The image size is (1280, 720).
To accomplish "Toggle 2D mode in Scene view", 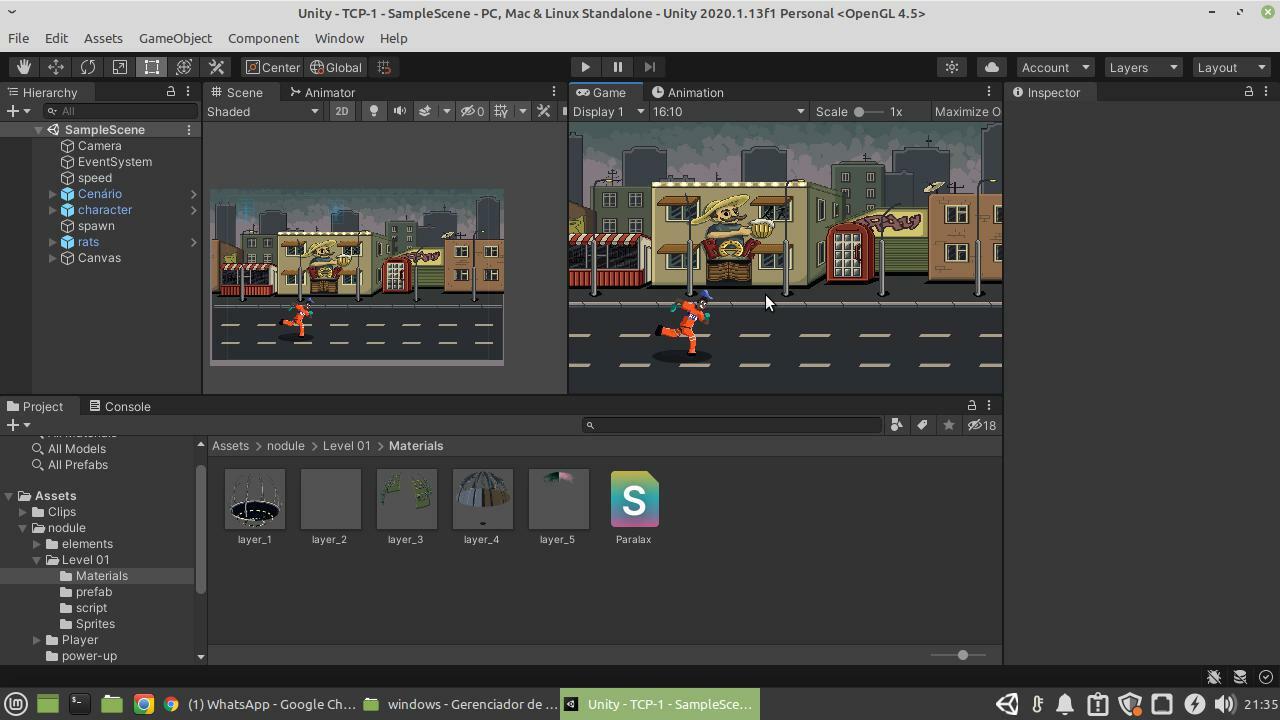I will pyautogui.click(x=341, y=111).
